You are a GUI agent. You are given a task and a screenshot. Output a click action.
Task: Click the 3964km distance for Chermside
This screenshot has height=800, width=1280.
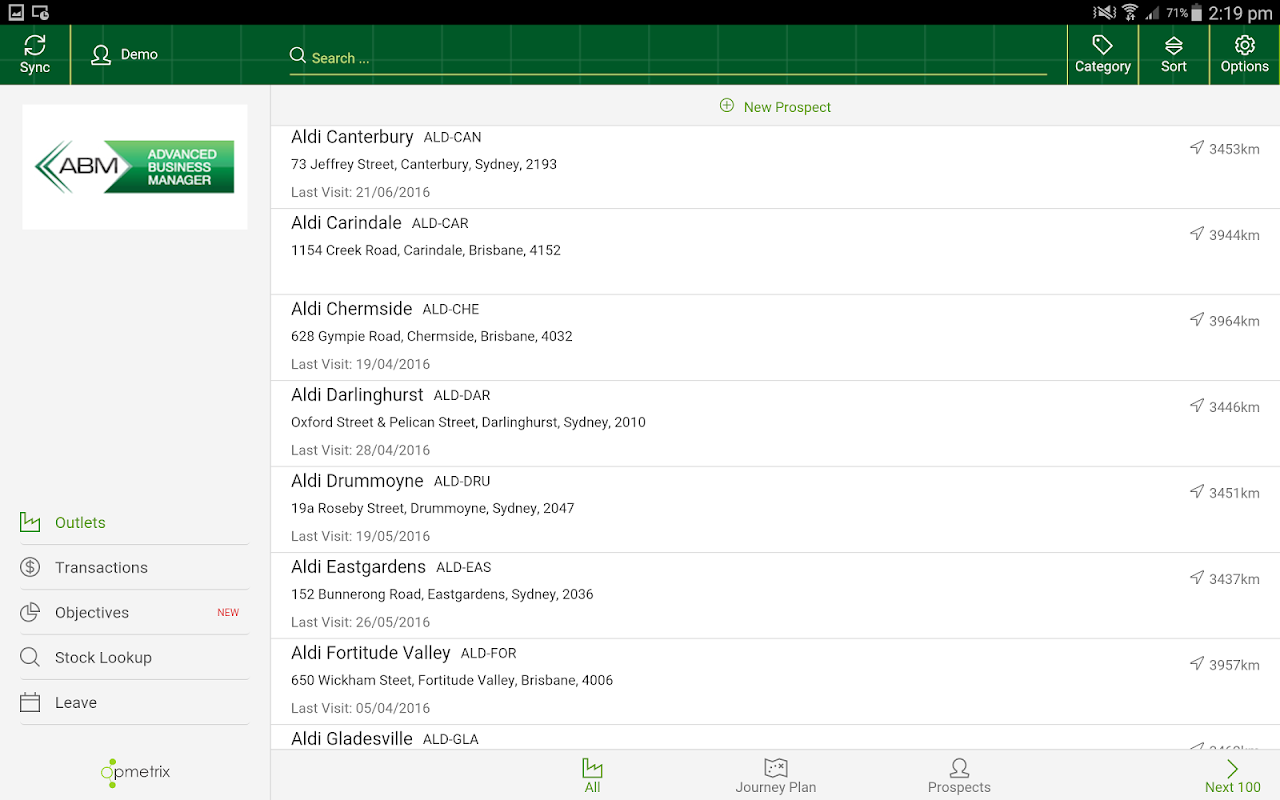tap(1234, 321)
